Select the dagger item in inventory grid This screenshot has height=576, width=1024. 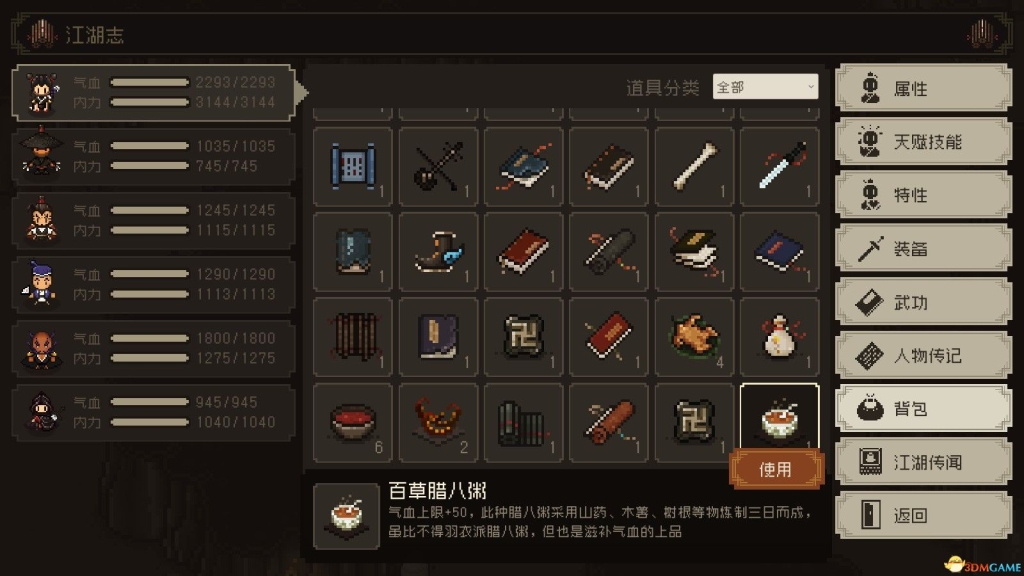(x=779, y=167)
